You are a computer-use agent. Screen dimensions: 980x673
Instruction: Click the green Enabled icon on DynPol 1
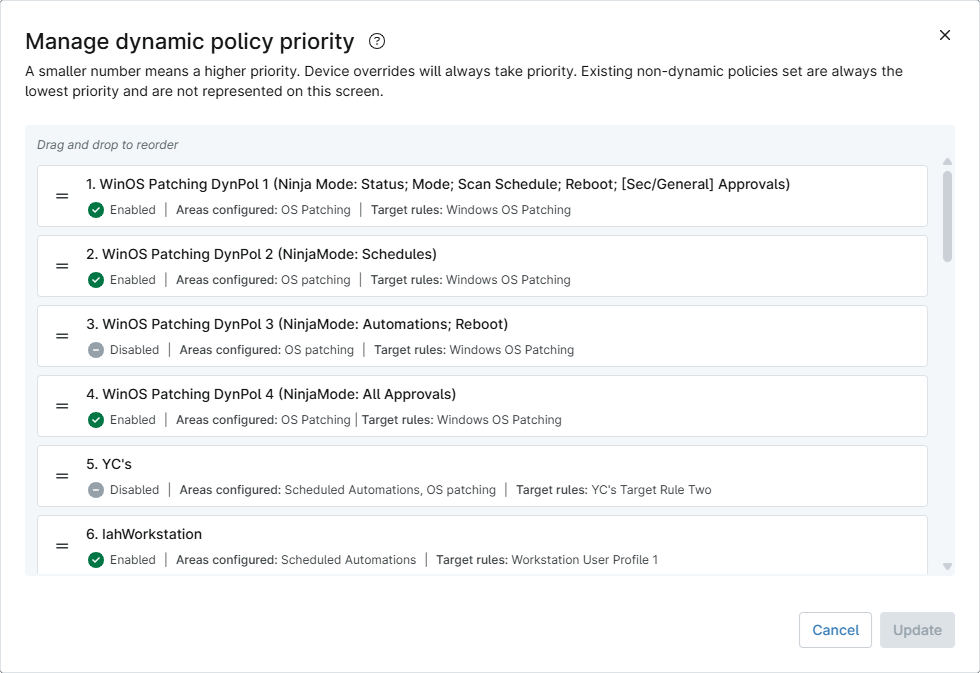[96, 210]
